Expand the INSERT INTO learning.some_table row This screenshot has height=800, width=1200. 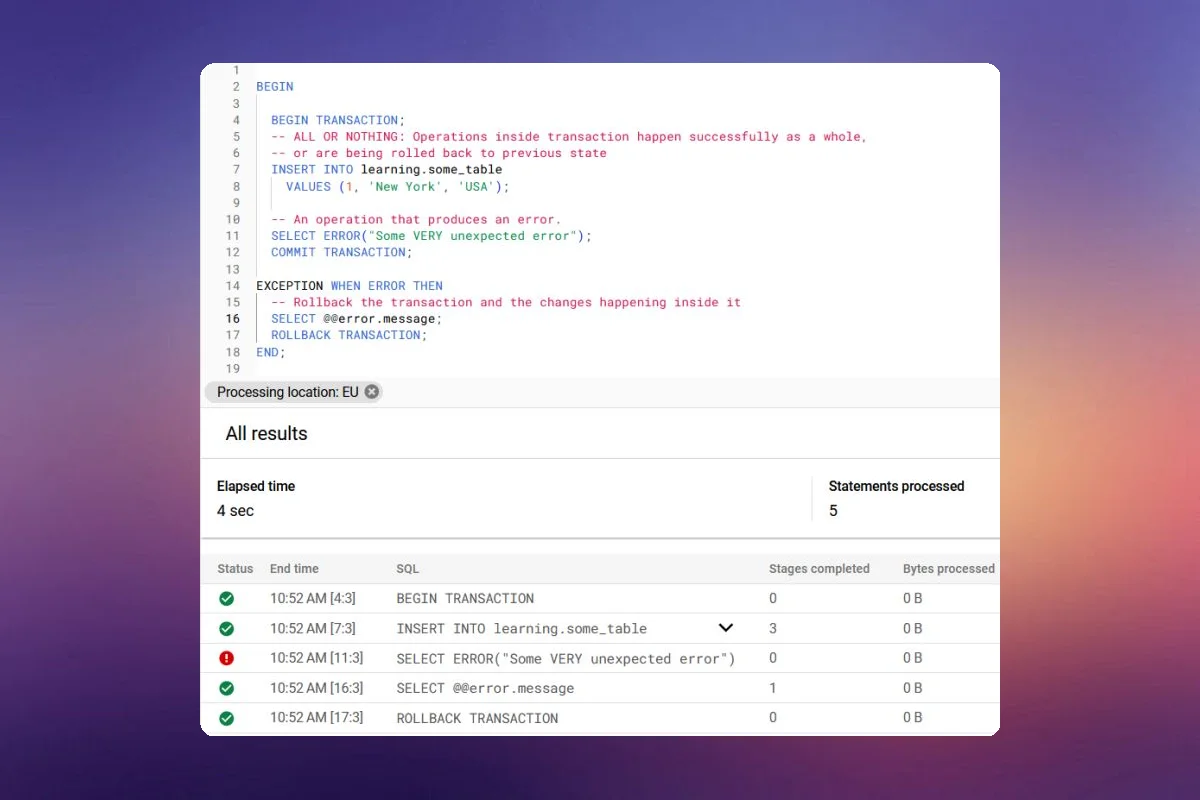click(726, 628)
